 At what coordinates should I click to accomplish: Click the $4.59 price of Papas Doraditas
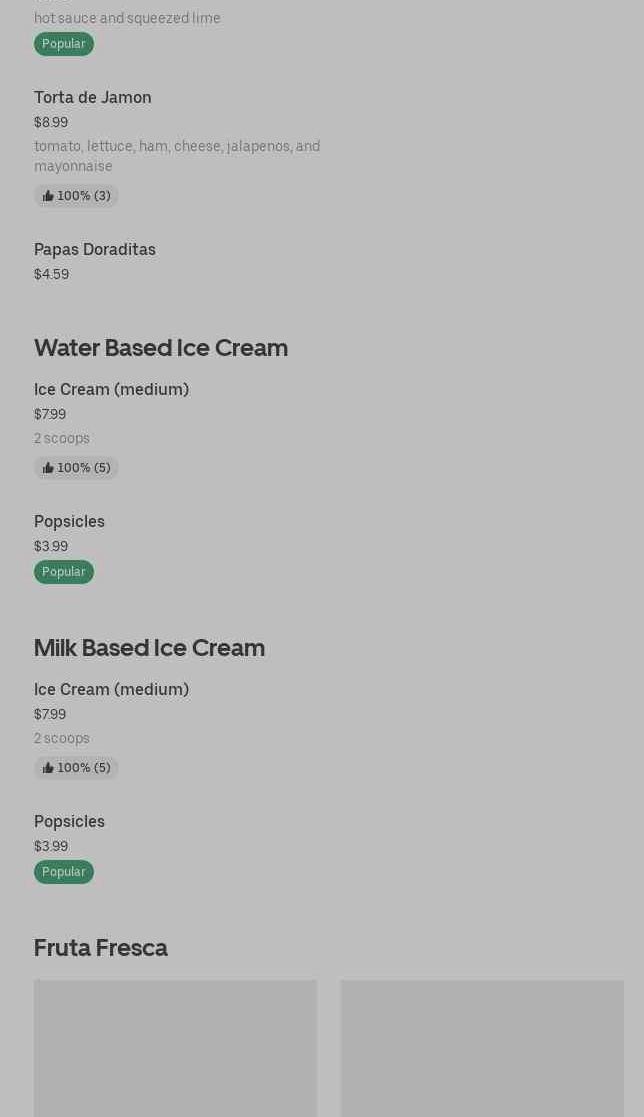tap(51, 274)
